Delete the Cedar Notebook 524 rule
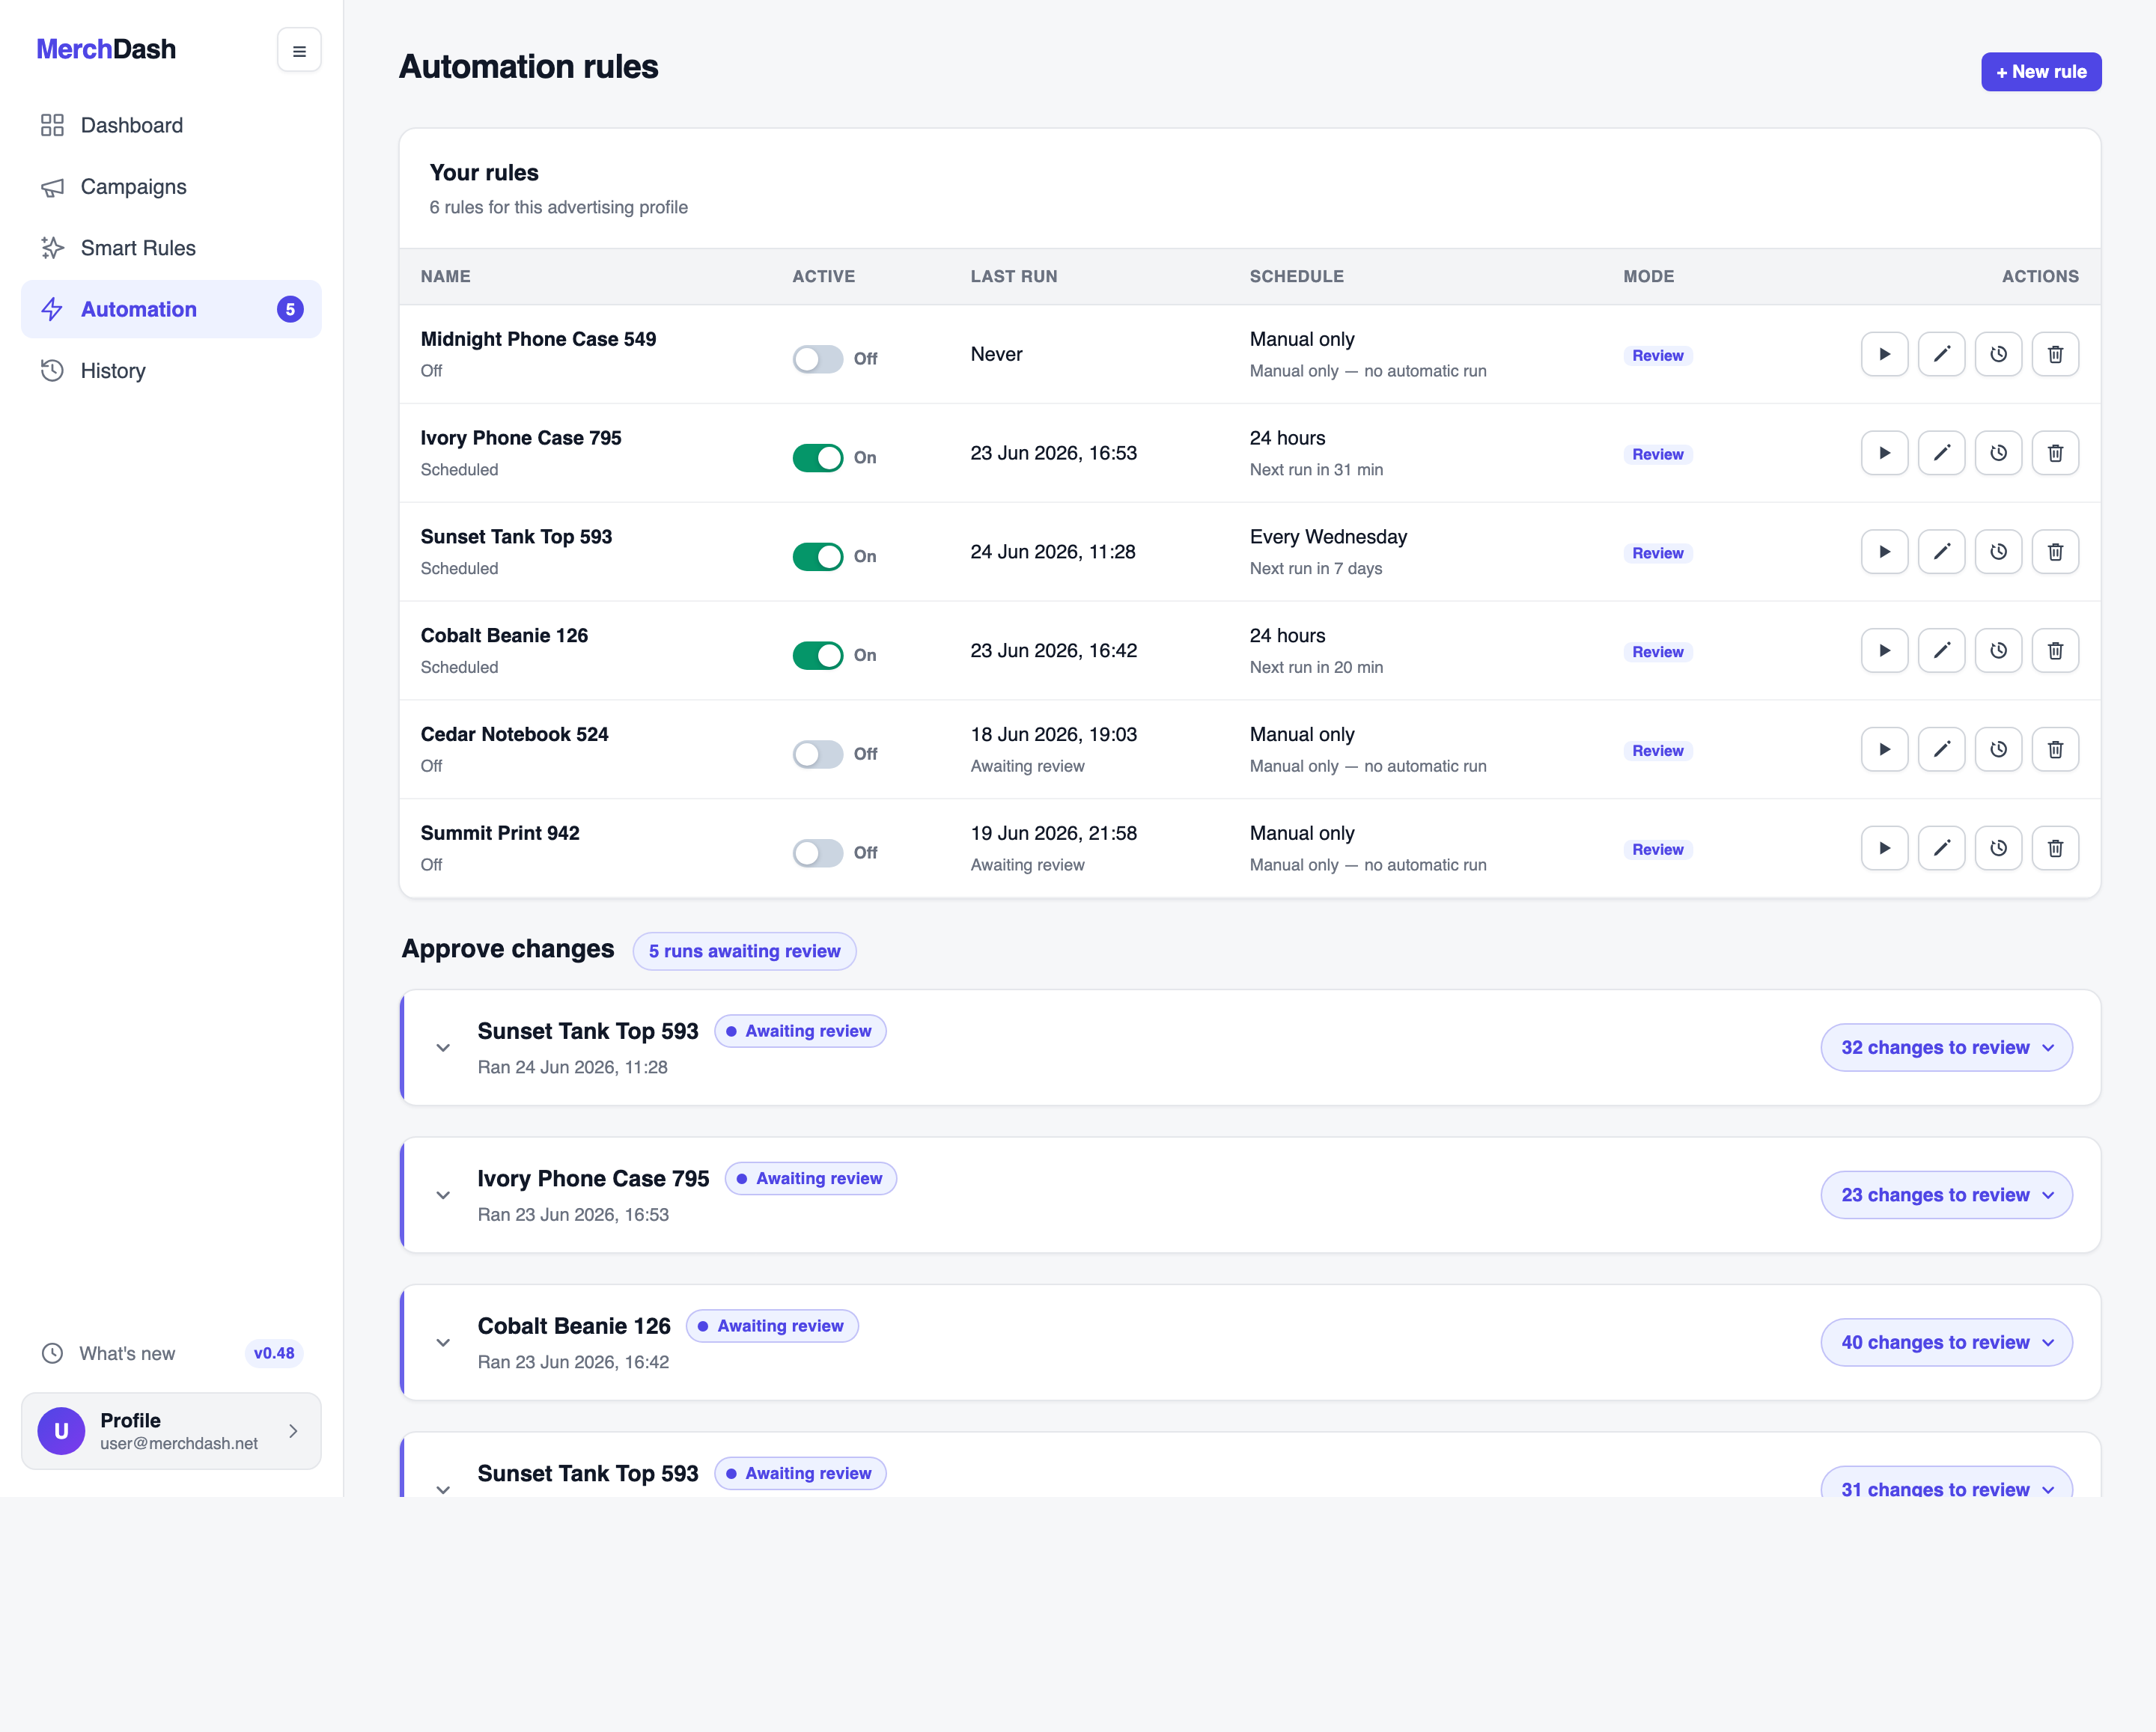Screen dimensions: 2156x1732 [2055, 749]
